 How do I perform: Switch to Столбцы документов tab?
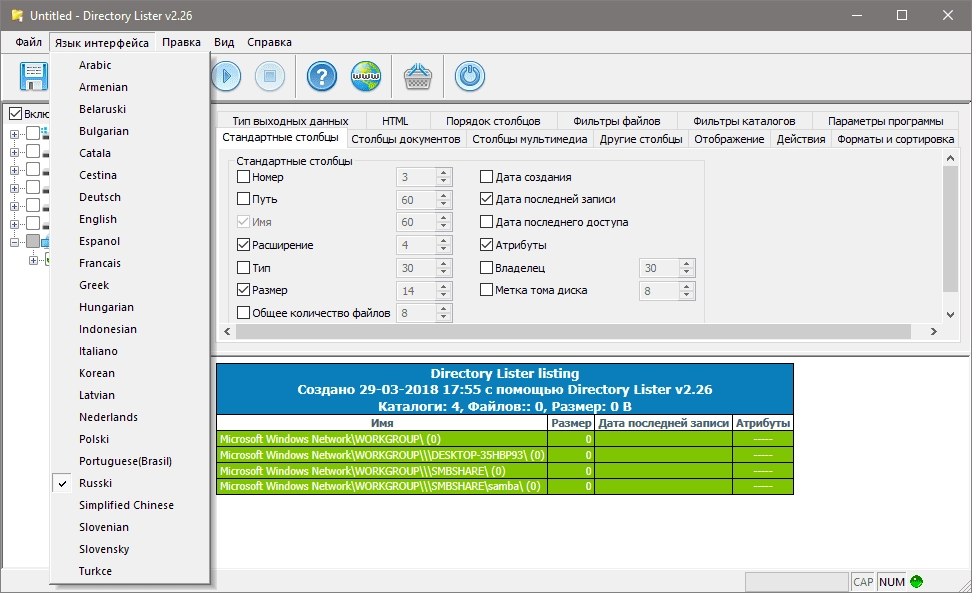[405, 139]
